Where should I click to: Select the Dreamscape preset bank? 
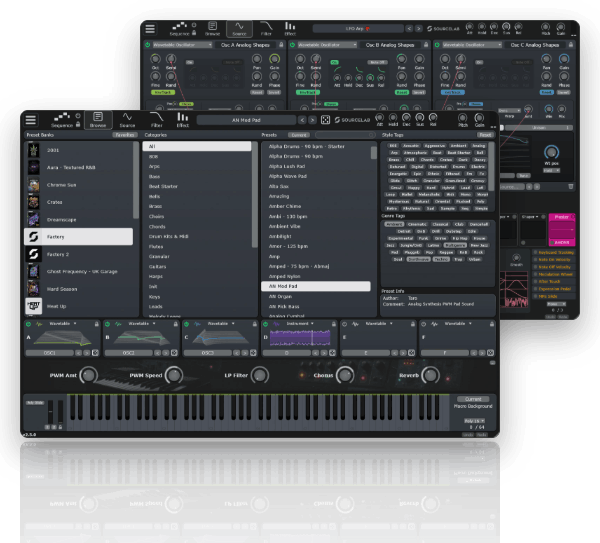pos(79,220)
